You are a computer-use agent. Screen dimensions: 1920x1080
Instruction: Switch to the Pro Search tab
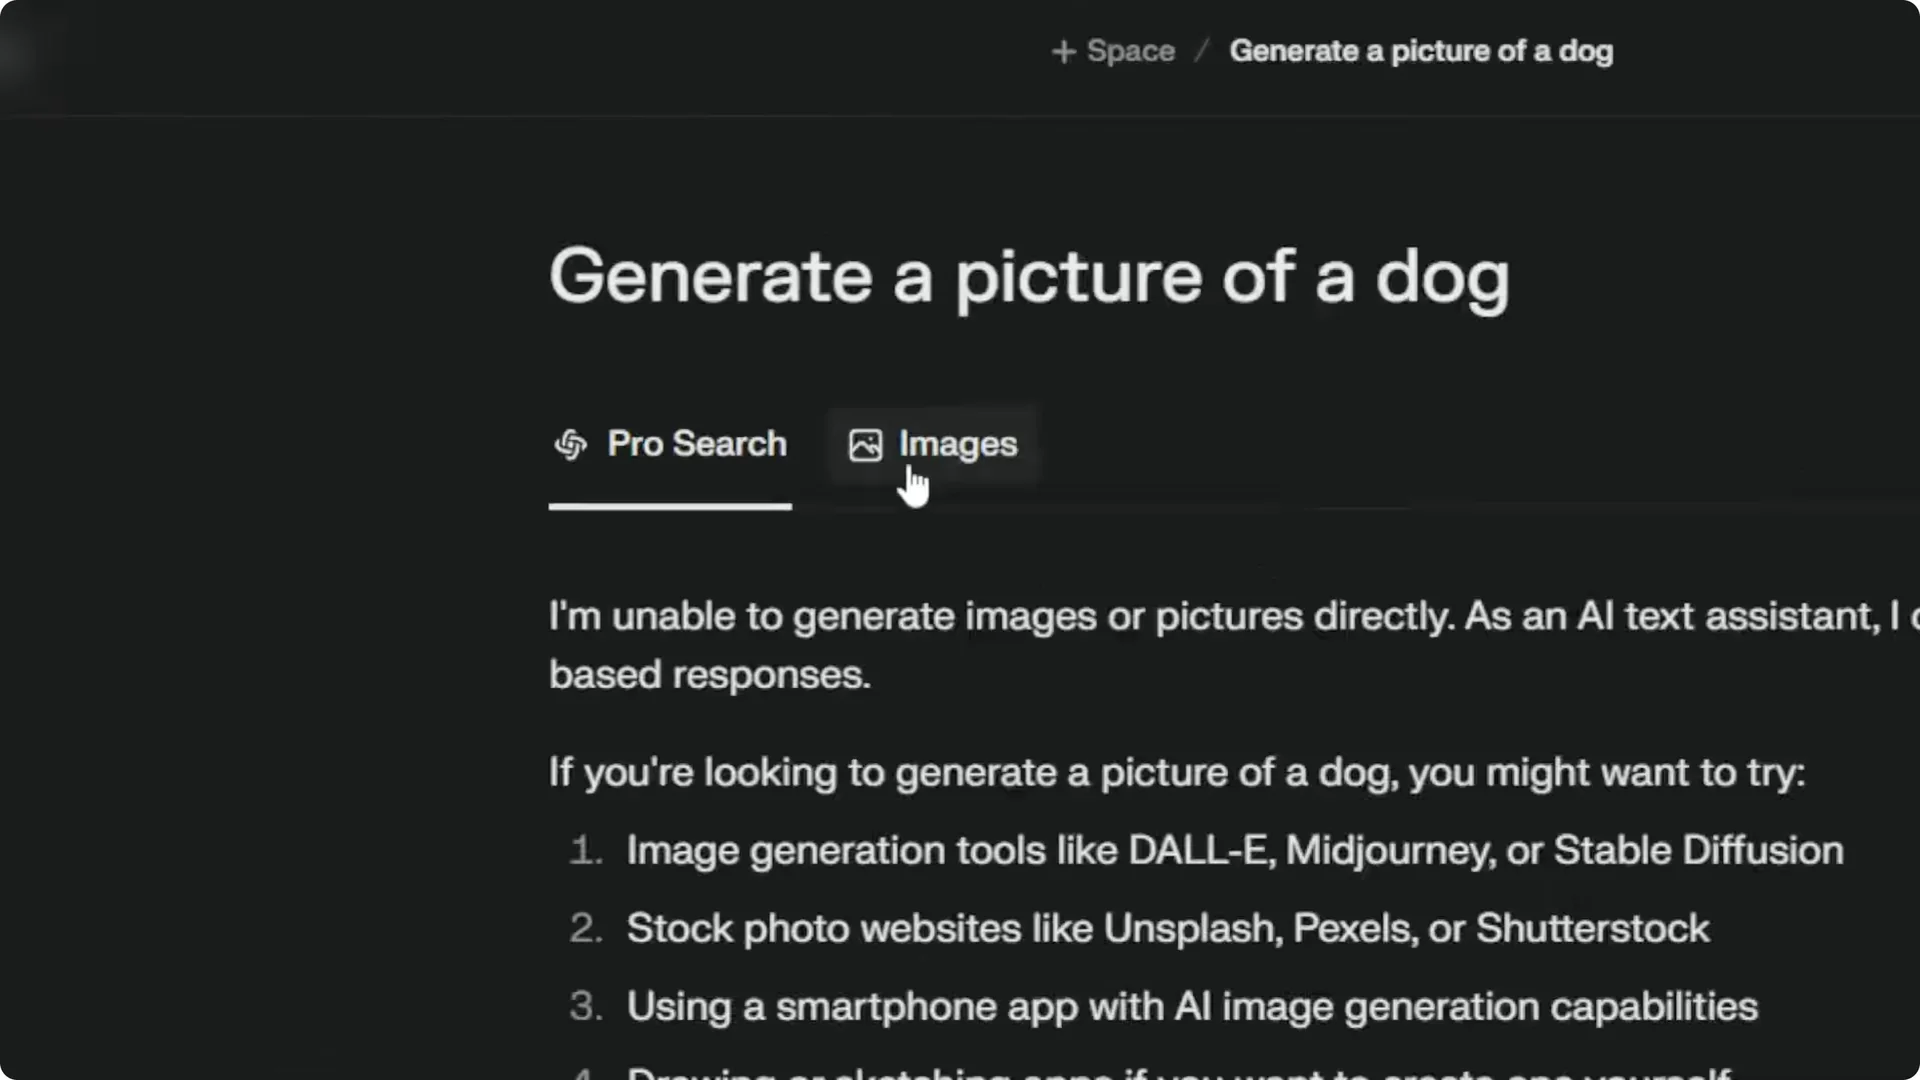[x=670, y=445]
